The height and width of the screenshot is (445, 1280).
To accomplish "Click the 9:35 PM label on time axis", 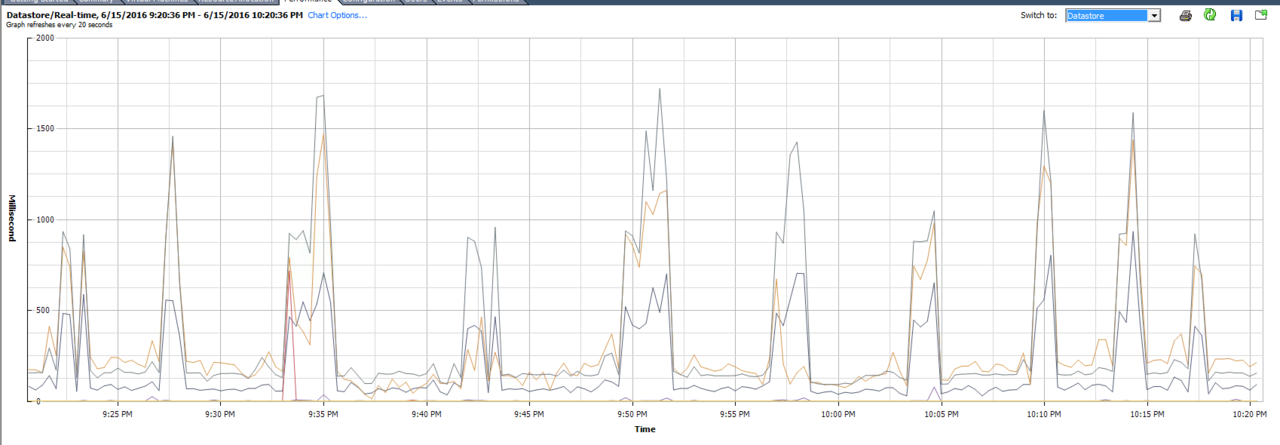I will (x=323, y=413).
